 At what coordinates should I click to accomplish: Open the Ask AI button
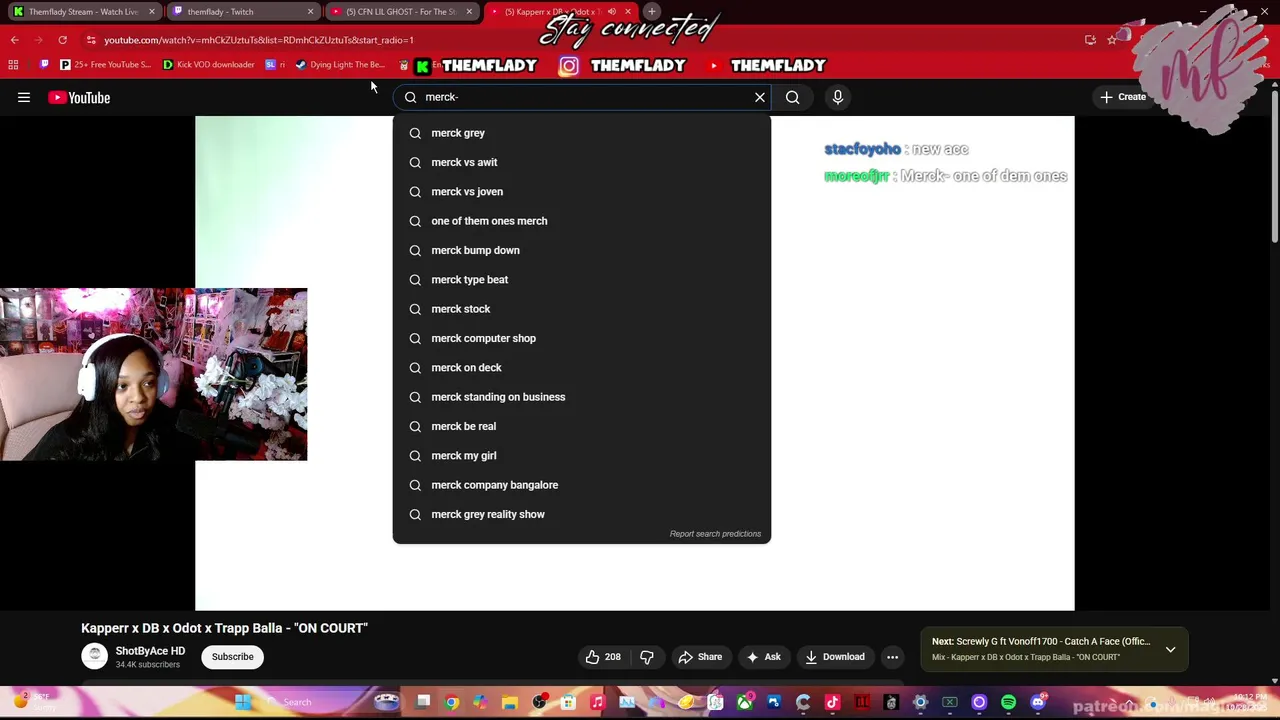coord(763,657)
